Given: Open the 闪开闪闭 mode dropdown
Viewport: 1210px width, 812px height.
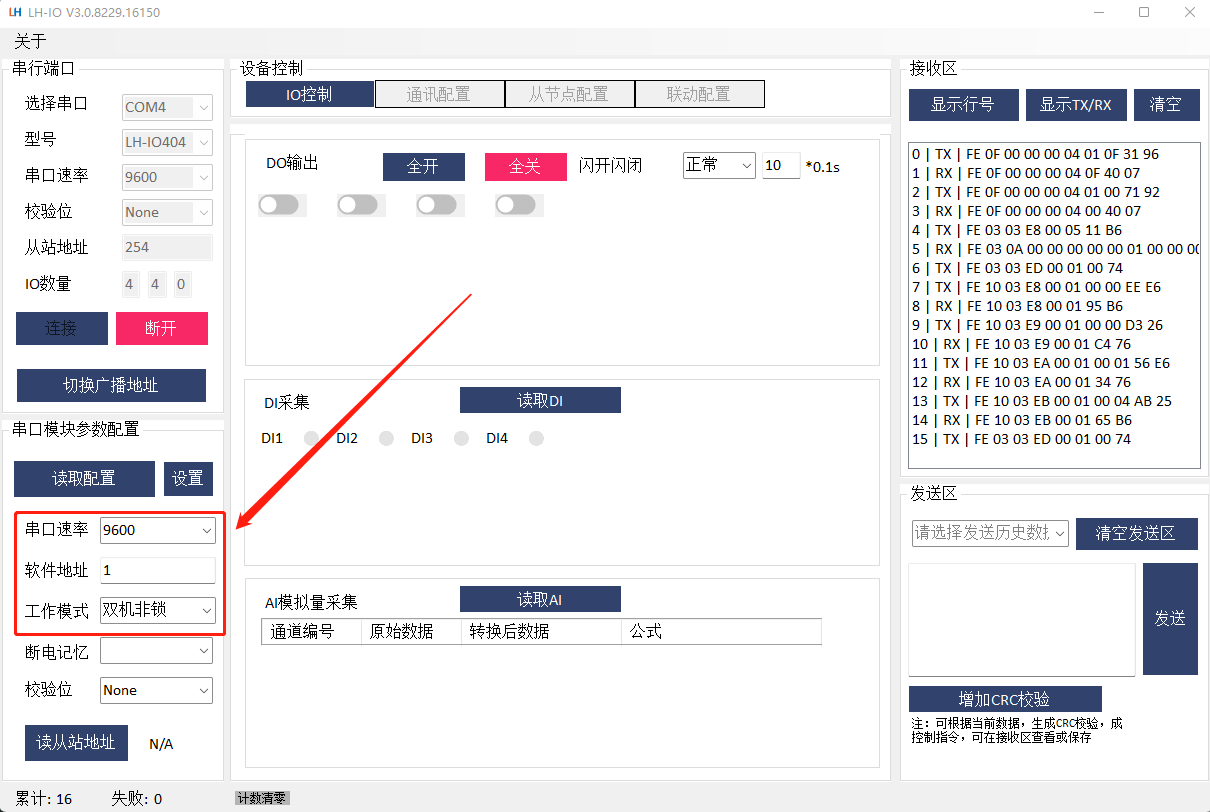Looking at the screenshot, I should click(718, 166).
